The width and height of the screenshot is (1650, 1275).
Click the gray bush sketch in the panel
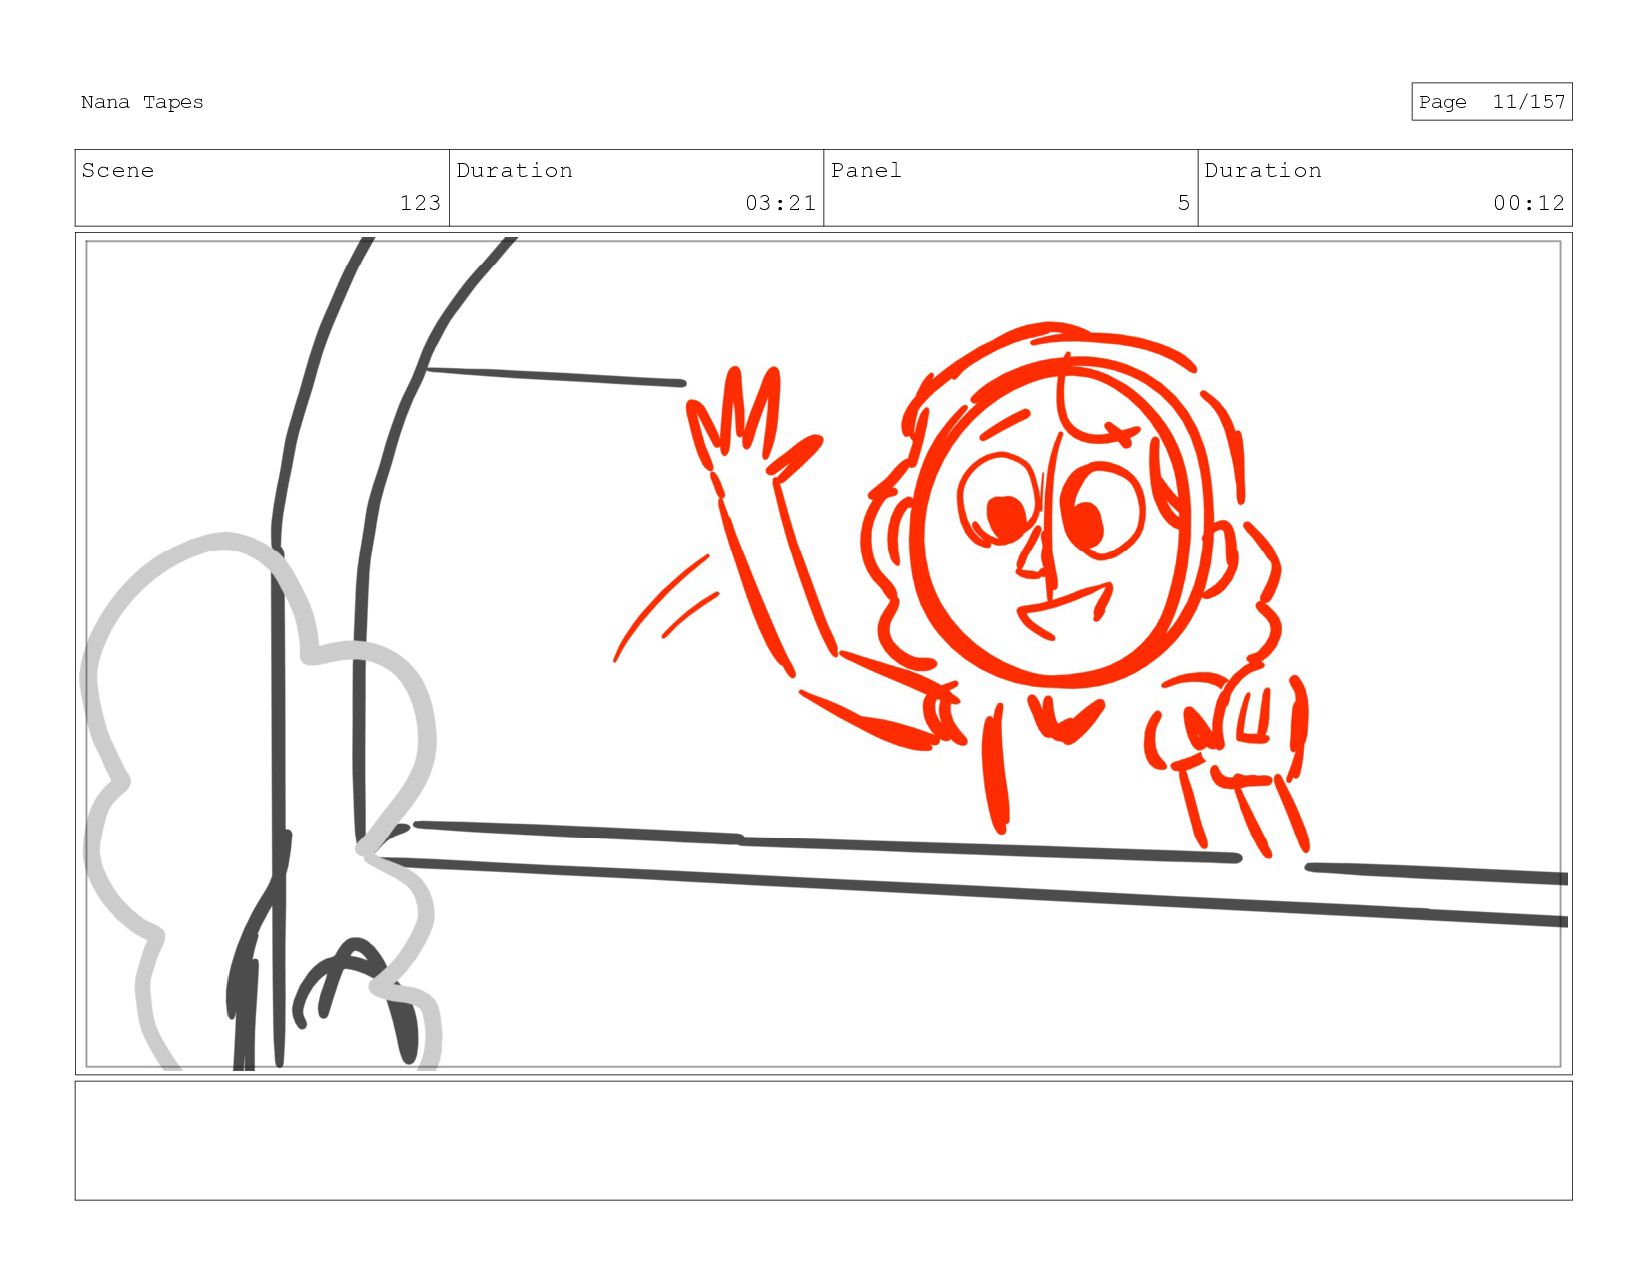[x=260, y=800]
